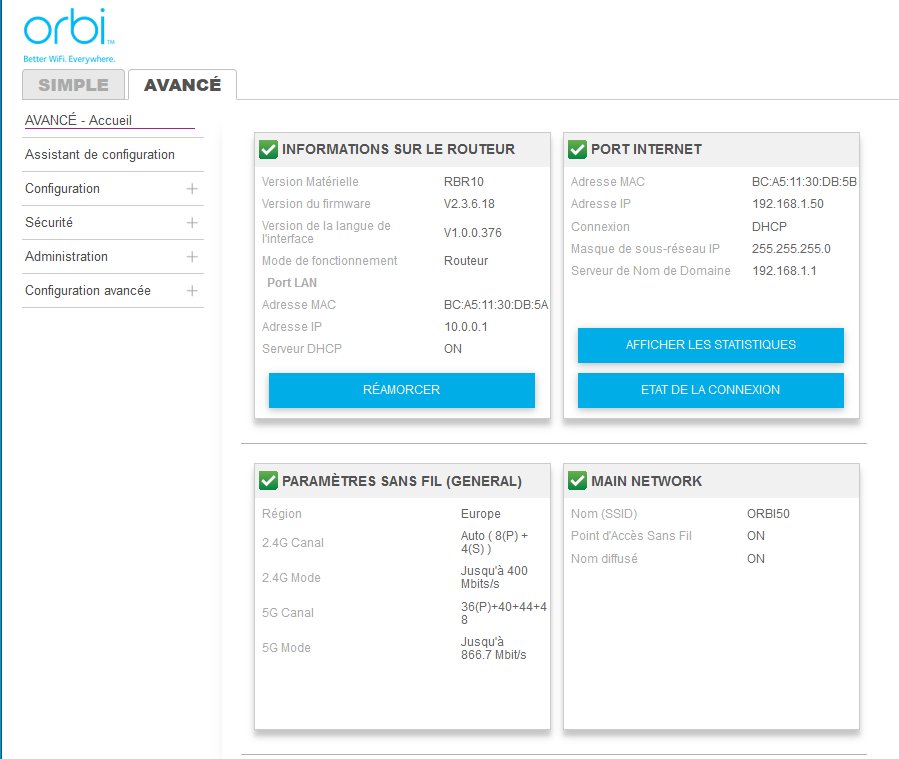Click green checkmark beside Port Internet
Screen dimensions: 899x759
577,150
